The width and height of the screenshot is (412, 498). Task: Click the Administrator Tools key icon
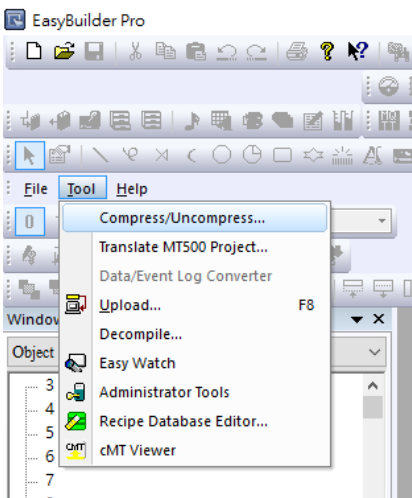76,392
